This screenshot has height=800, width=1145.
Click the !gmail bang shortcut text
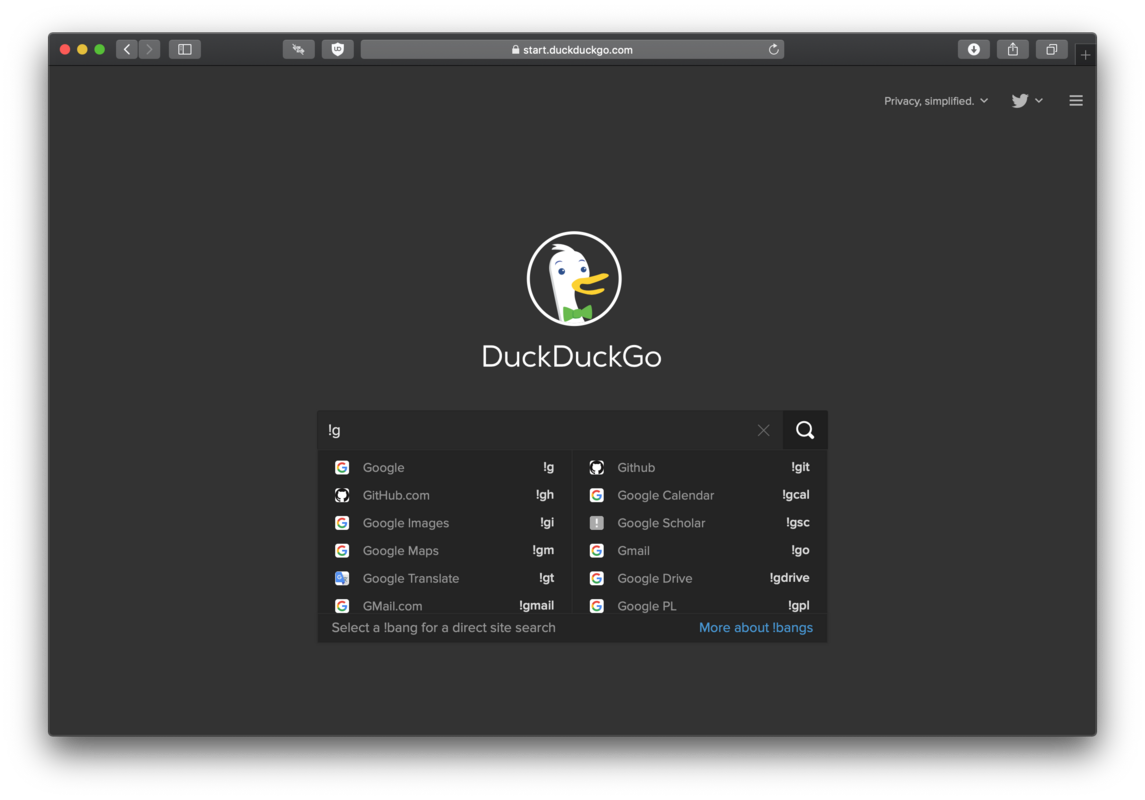point(537,605)
